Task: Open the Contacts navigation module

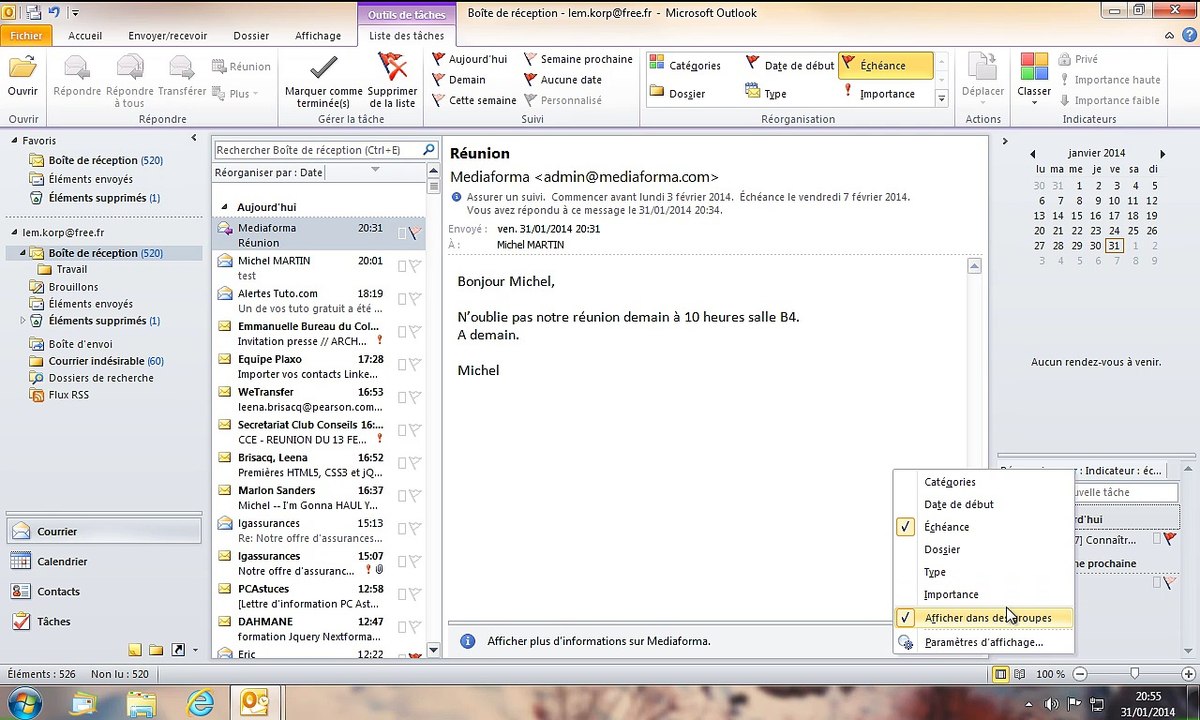Action: (x=105, y=592)
